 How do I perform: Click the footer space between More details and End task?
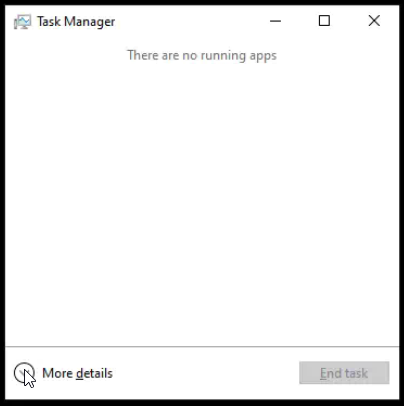pyautogui.click(x=206, y=373)
